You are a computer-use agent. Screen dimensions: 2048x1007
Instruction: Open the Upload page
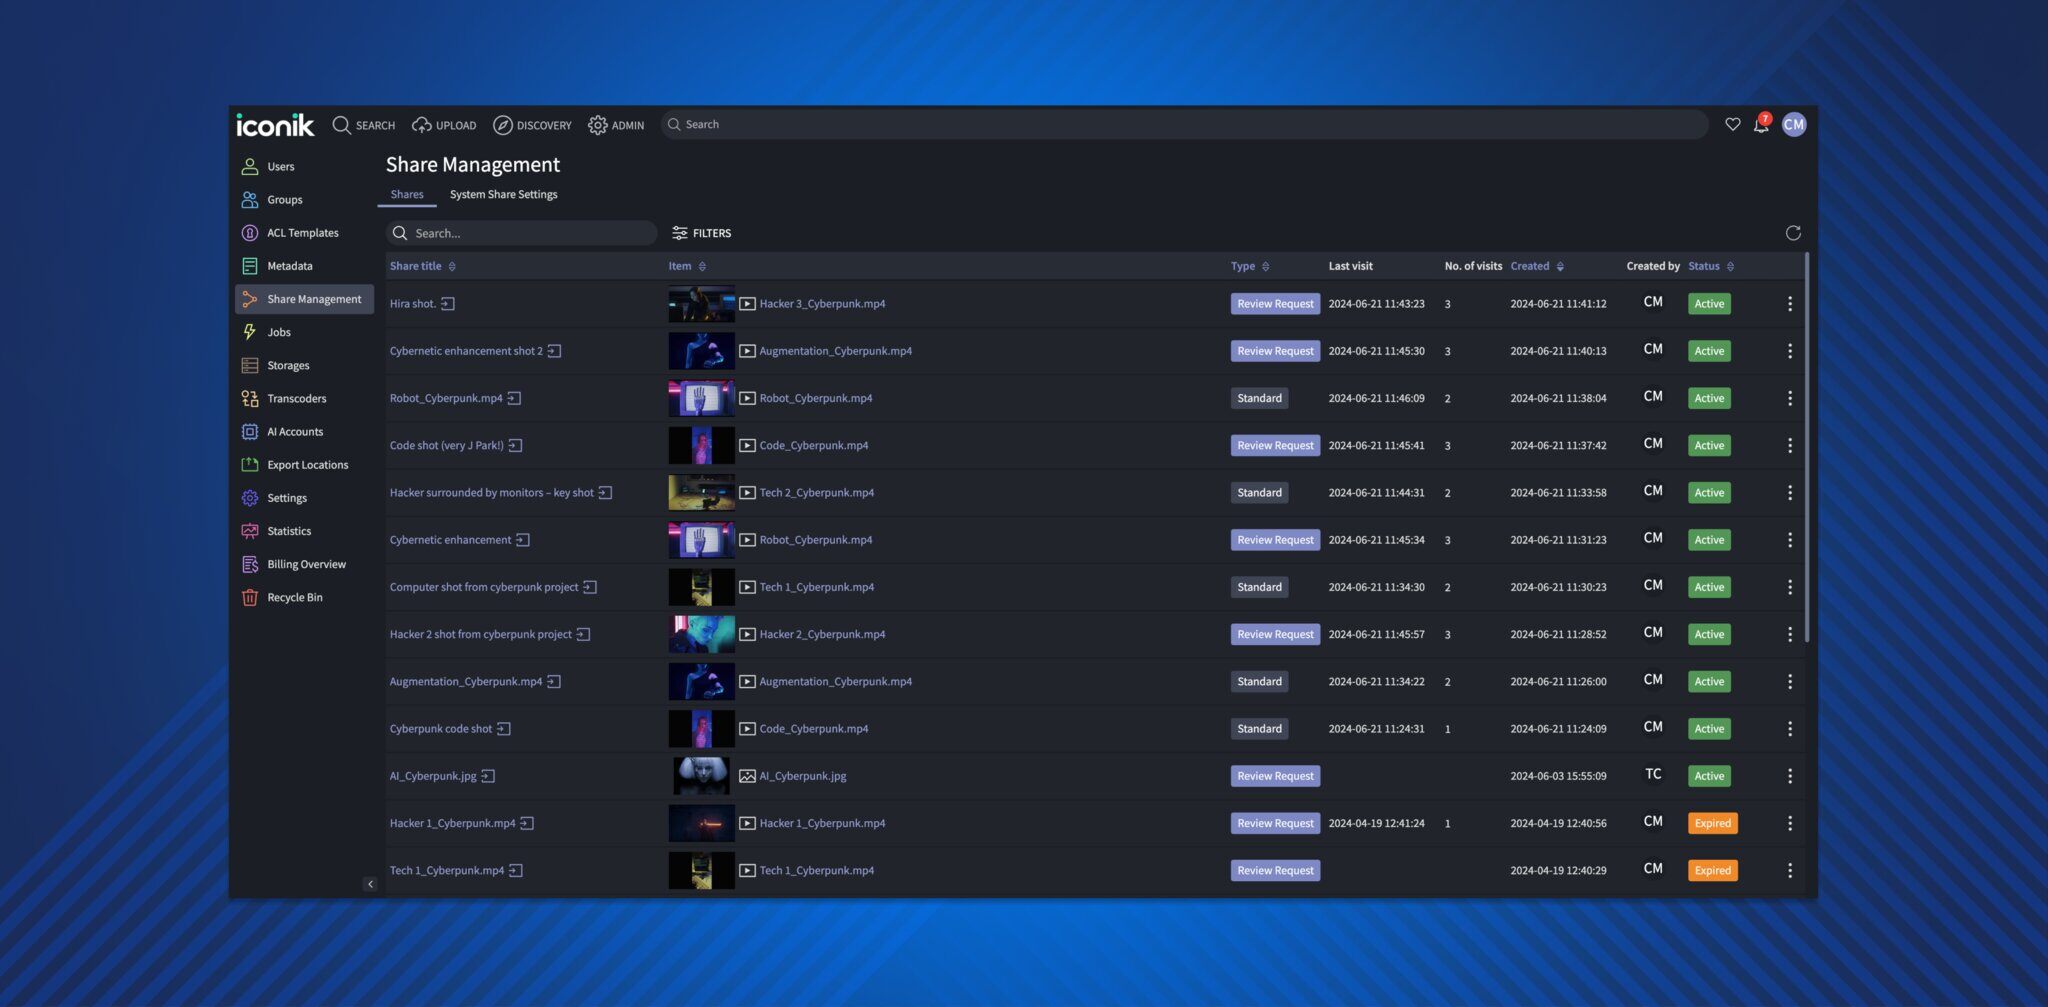coord(444,125)
